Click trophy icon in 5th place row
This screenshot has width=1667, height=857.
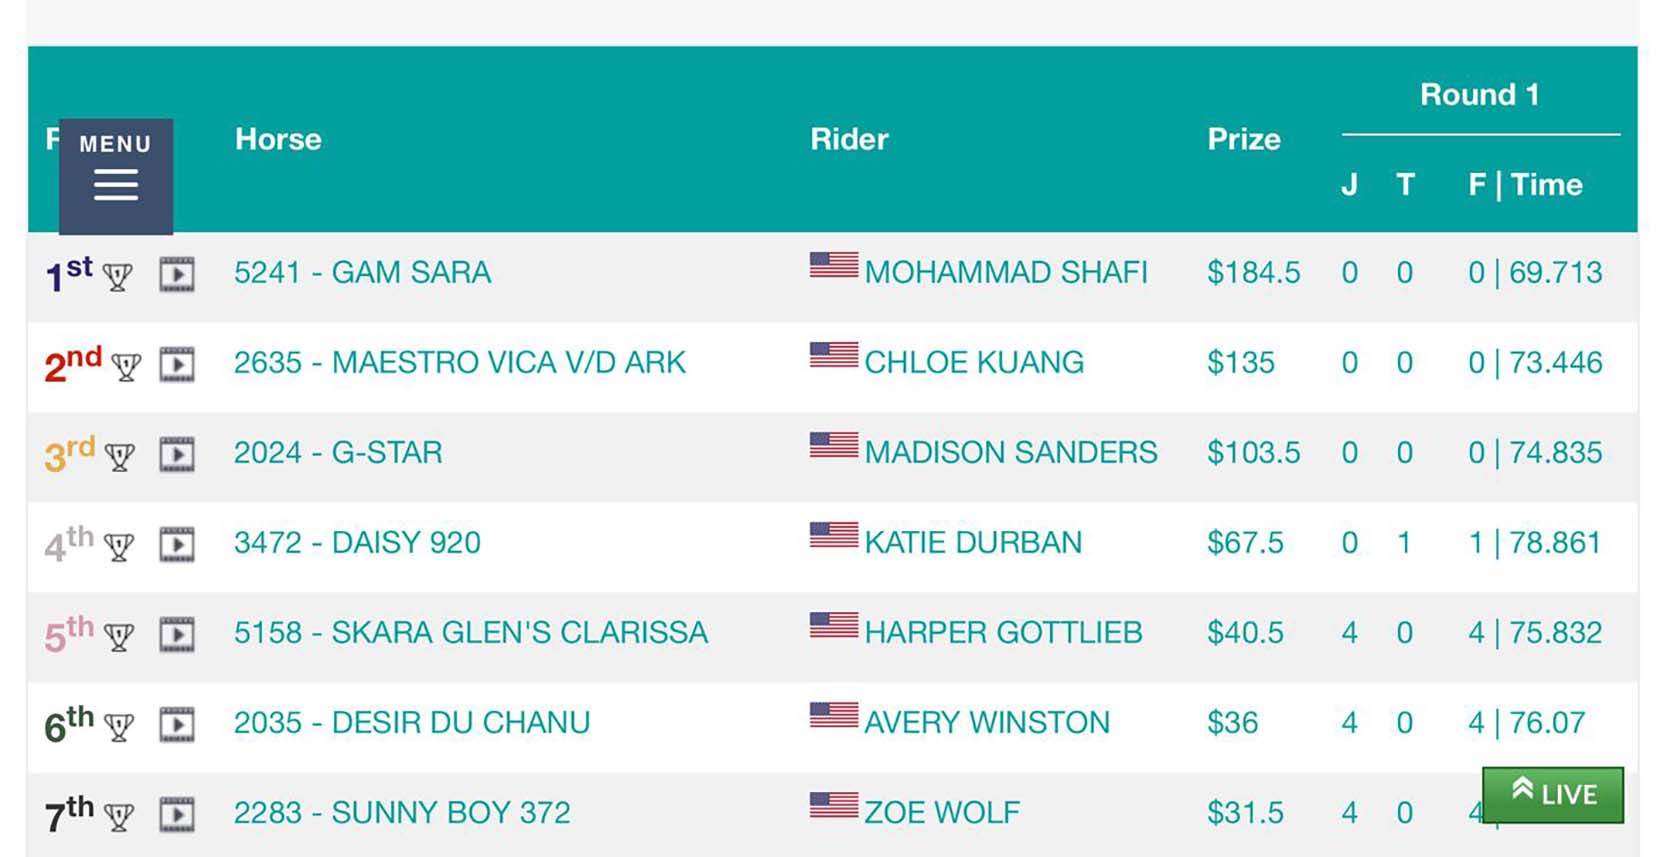(119, 637)
